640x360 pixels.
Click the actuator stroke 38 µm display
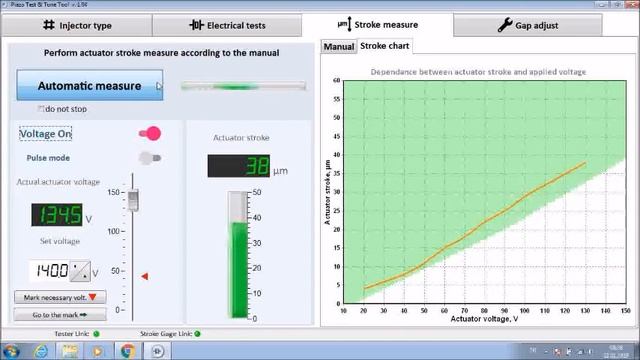coord(239,166)
